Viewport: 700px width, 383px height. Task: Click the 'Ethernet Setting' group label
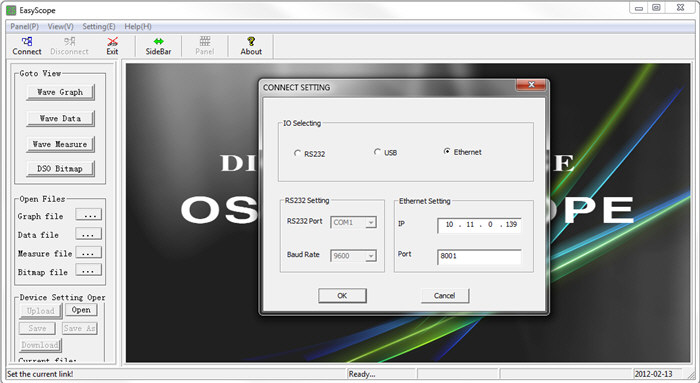coord(425,201)
